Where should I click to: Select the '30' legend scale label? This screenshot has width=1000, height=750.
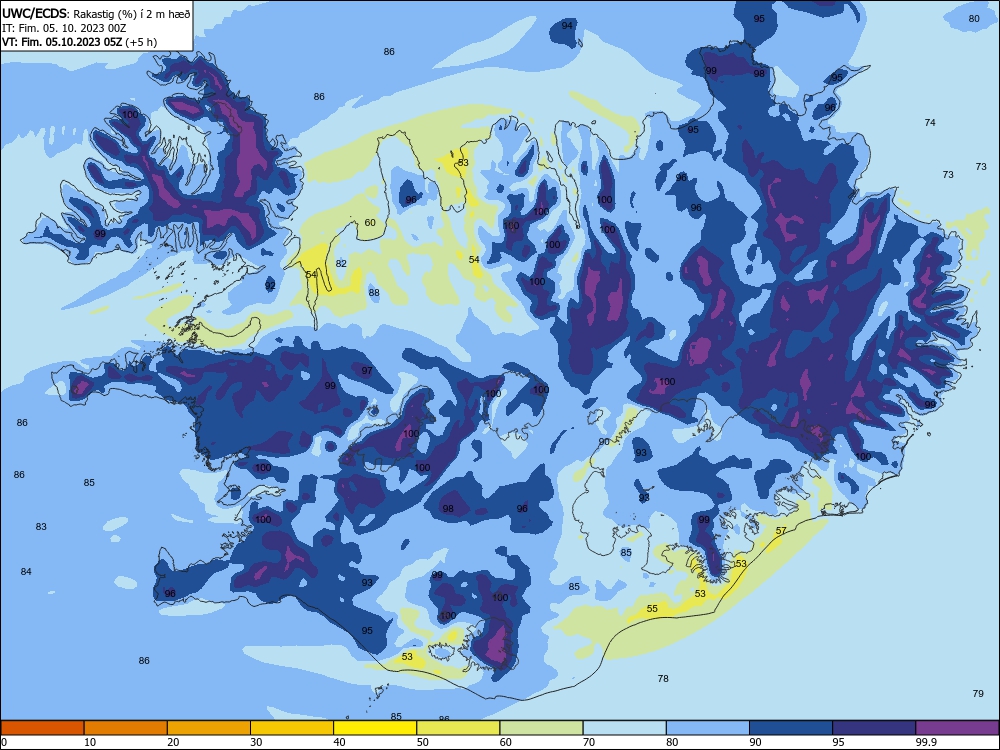click(x=256, y=742)
